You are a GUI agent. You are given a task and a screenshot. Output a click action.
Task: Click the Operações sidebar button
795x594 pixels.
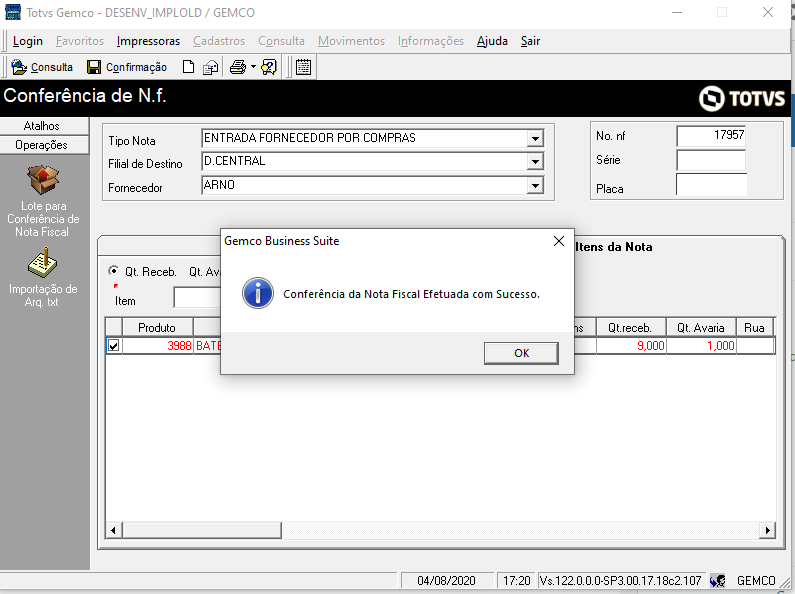[44, 145]
